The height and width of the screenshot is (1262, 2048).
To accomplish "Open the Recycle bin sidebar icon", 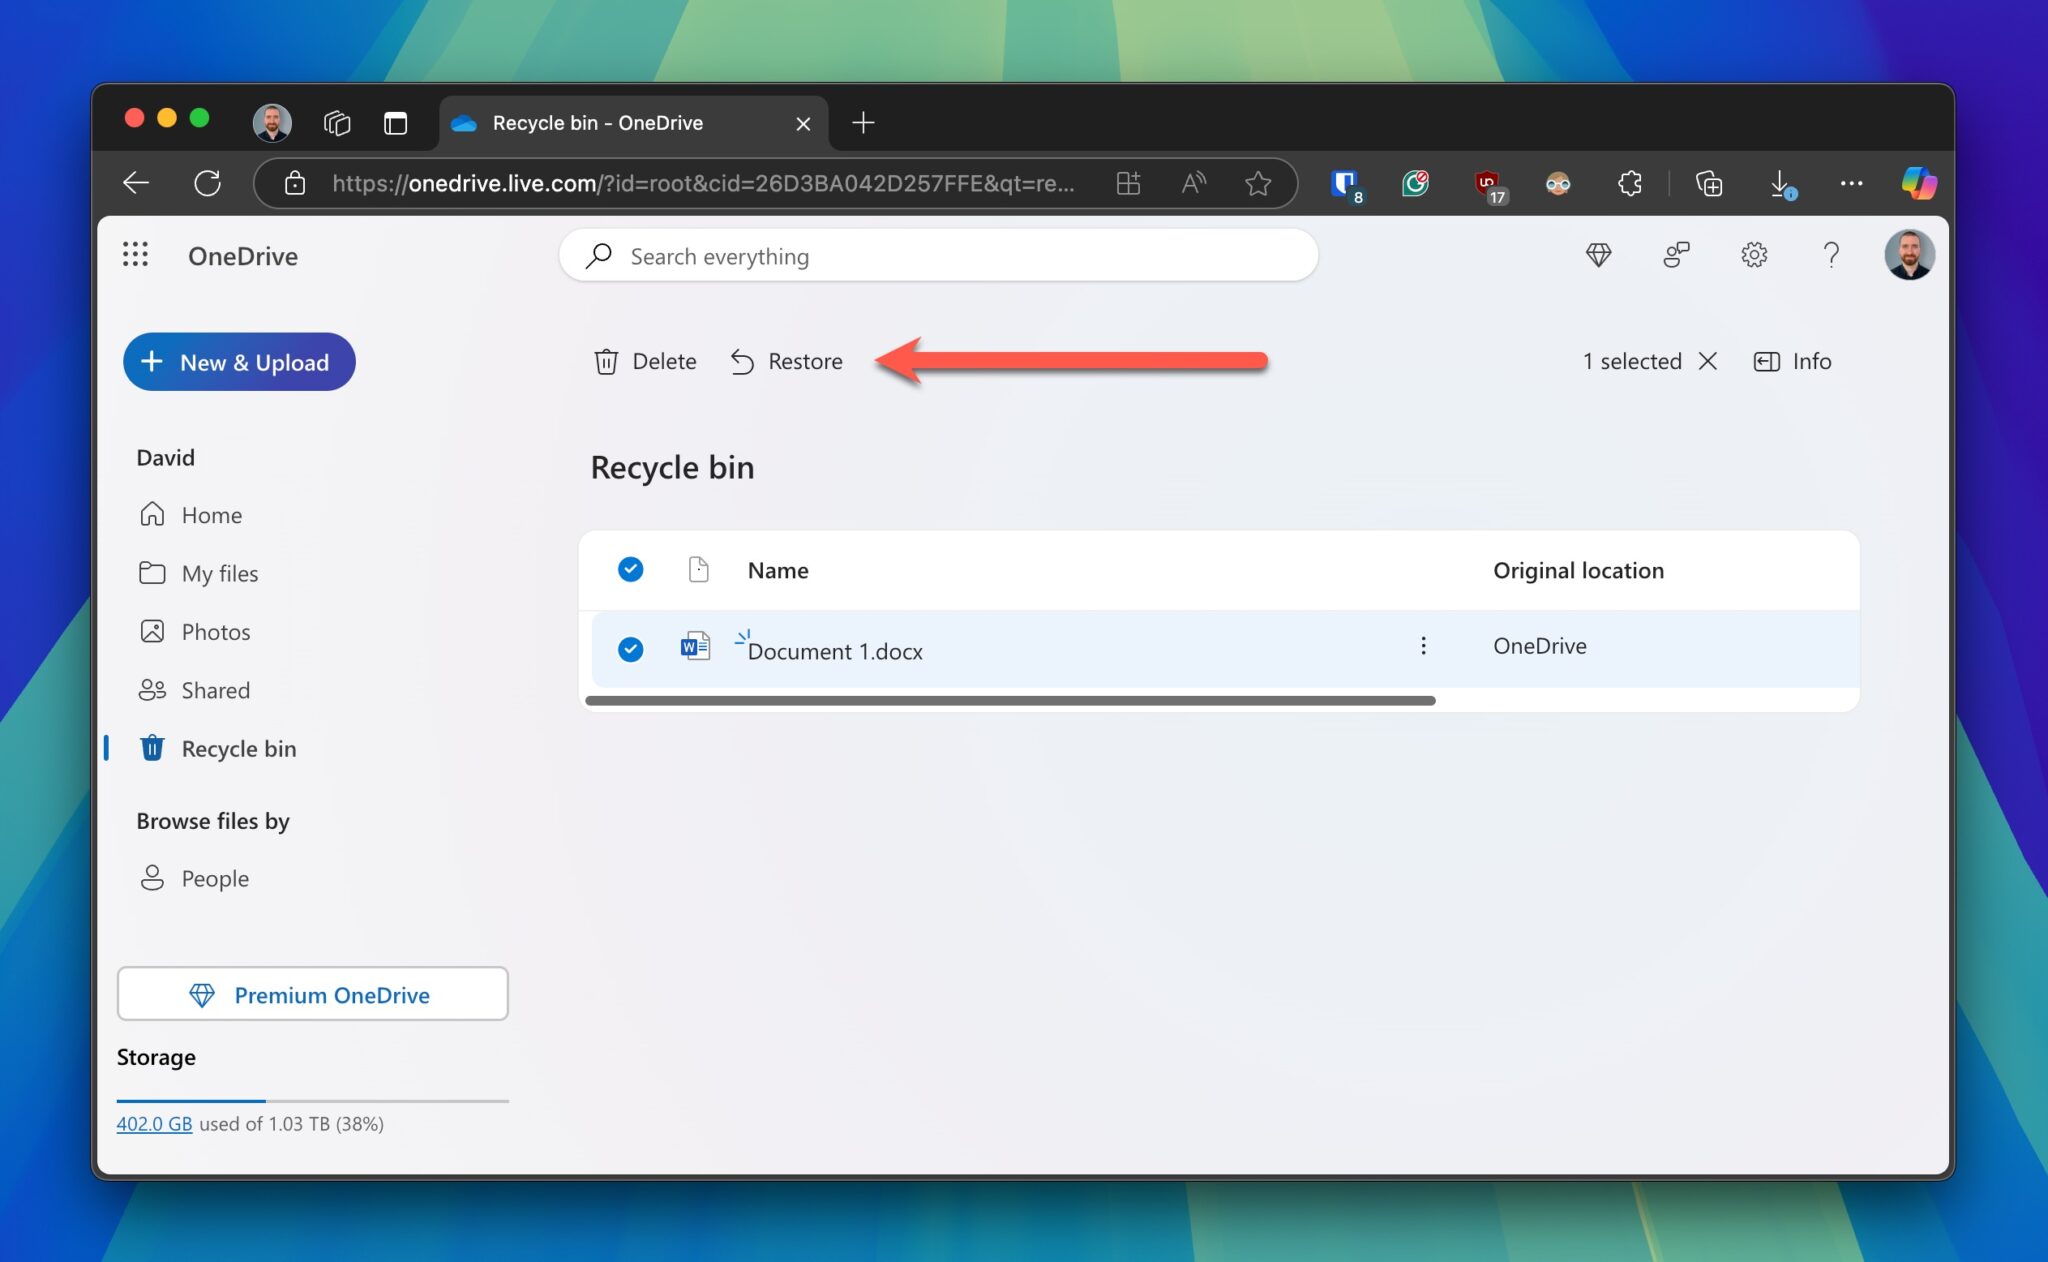I will 151,748.
